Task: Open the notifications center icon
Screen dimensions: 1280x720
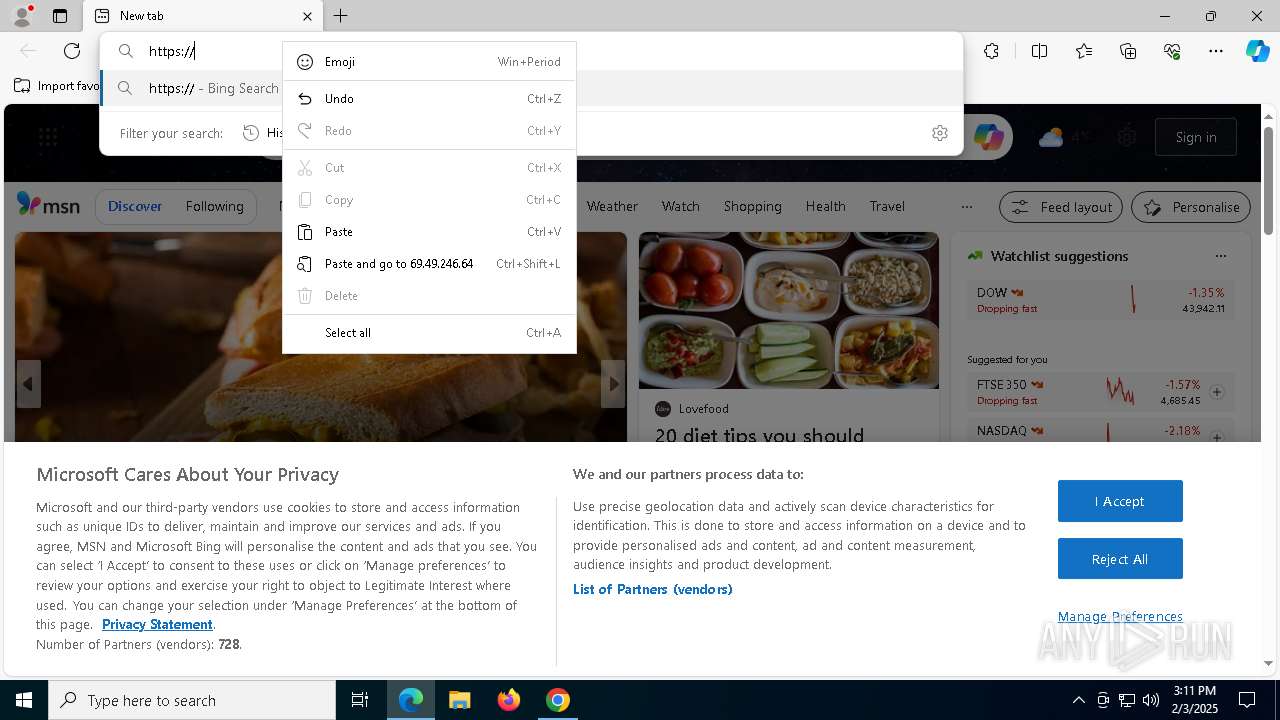Action: click(x=1247, y=700)
